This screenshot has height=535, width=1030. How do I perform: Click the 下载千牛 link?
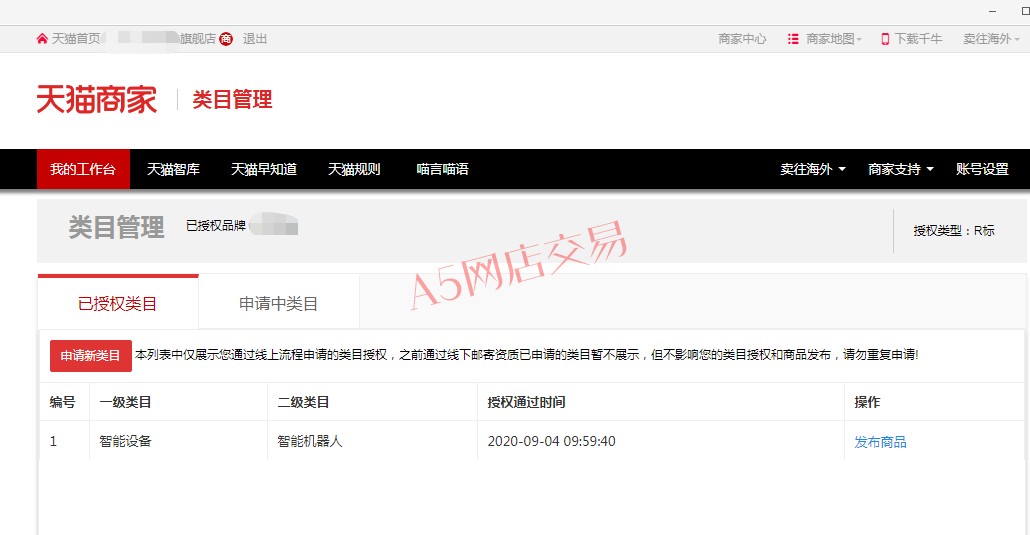(x=918, y=39)
